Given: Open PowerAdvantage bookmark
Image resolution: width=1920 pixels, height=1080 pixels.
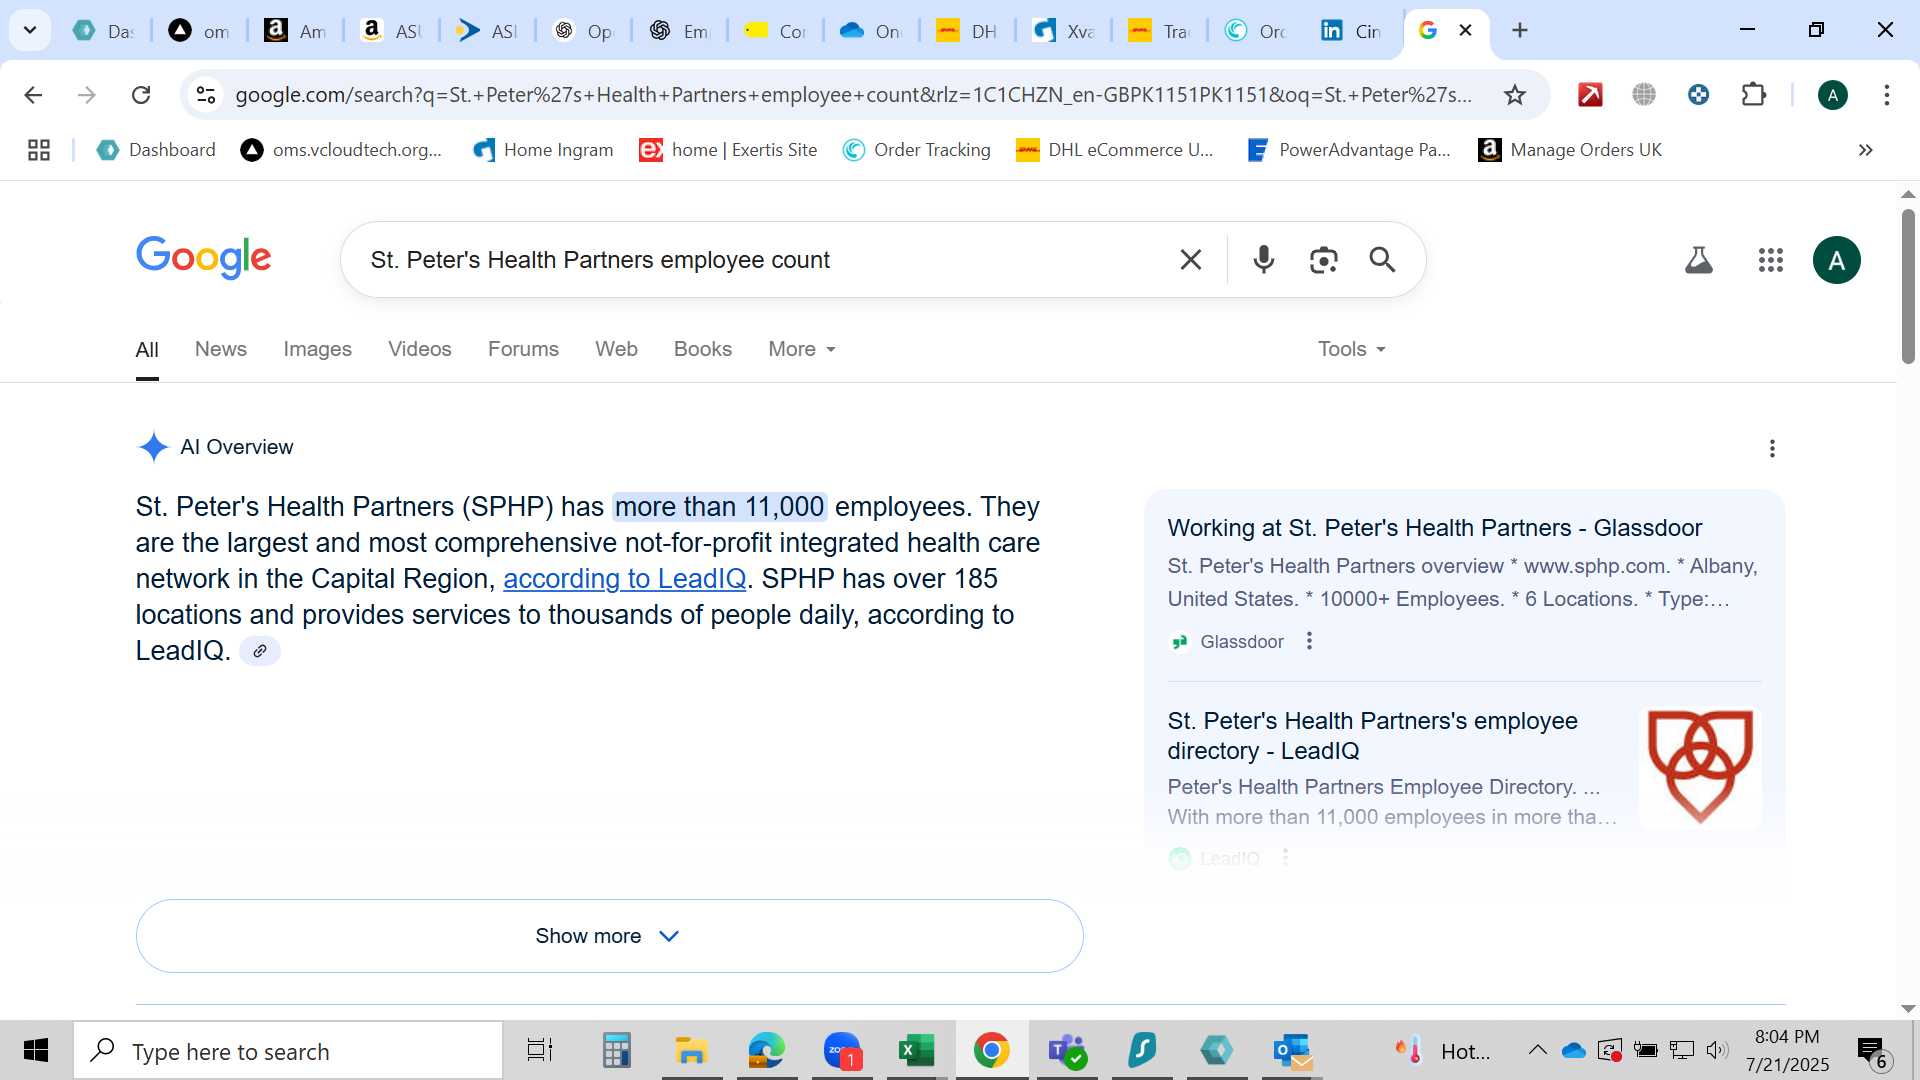Looking at the screenshot, I should (1349, 150).
